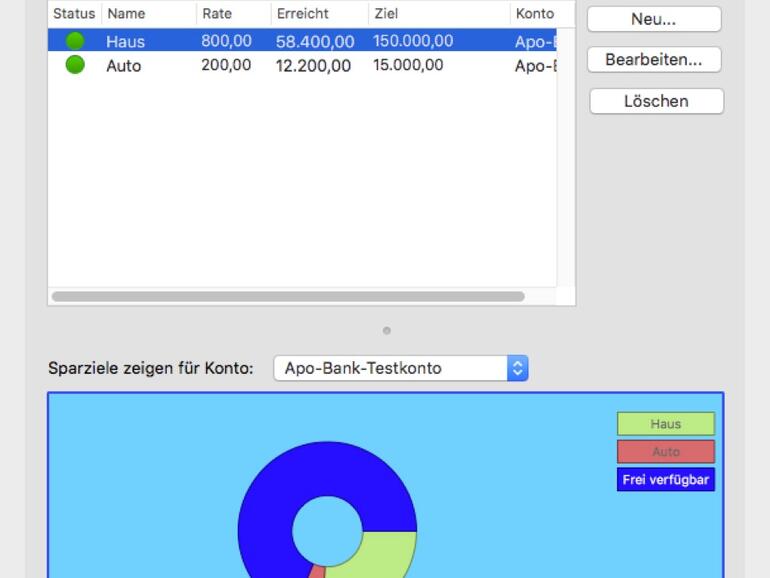The image size is (770, 578).
Task: Click the Bearbeiten... button
Action: [654, 59]
